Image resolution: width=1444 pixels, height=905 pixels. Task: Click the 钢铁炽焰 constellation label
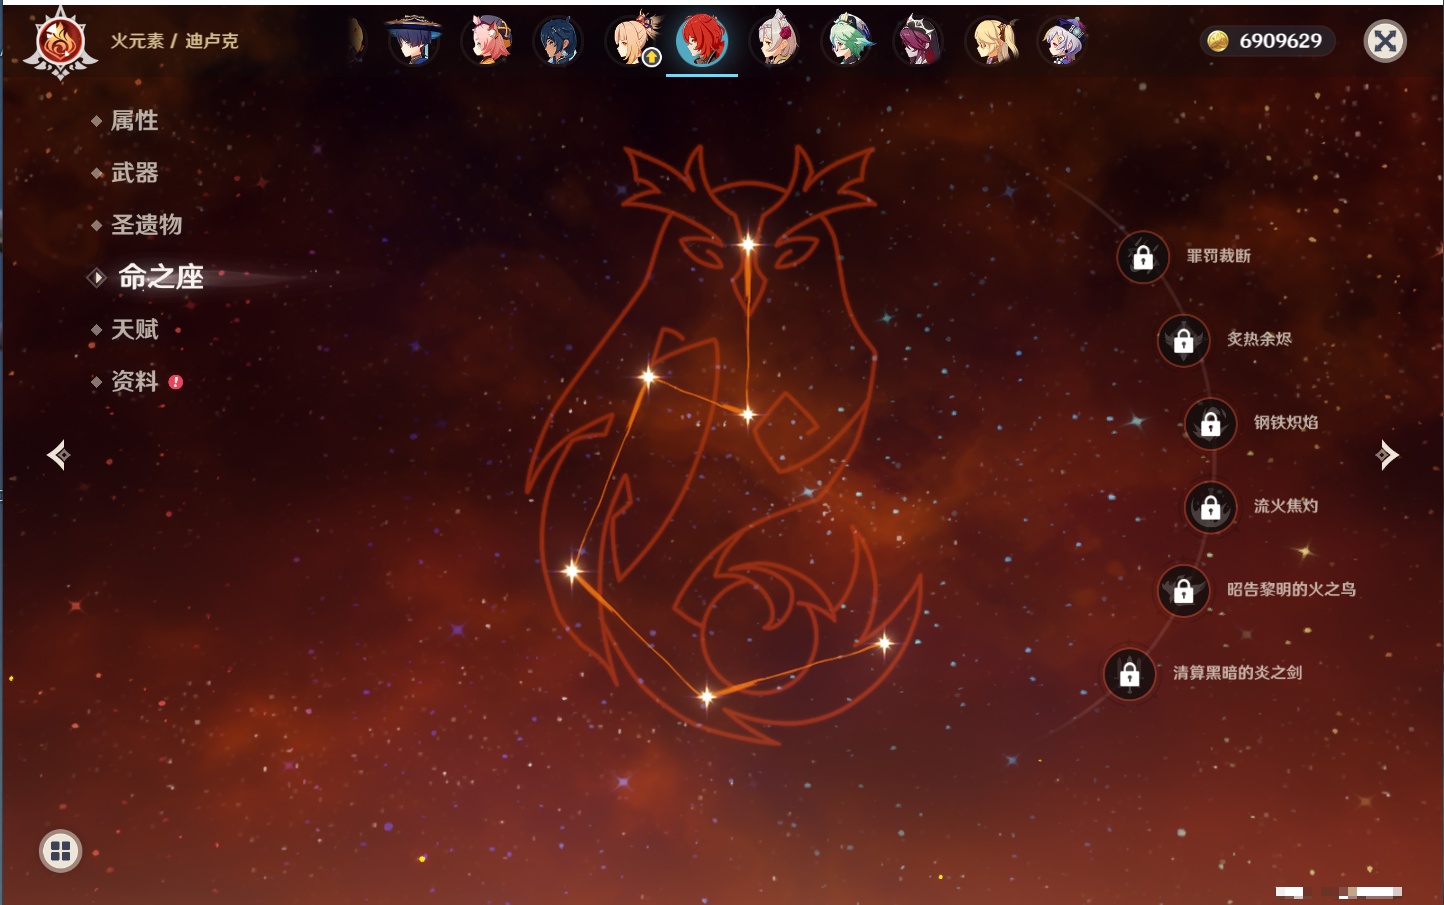(1286, 422)
